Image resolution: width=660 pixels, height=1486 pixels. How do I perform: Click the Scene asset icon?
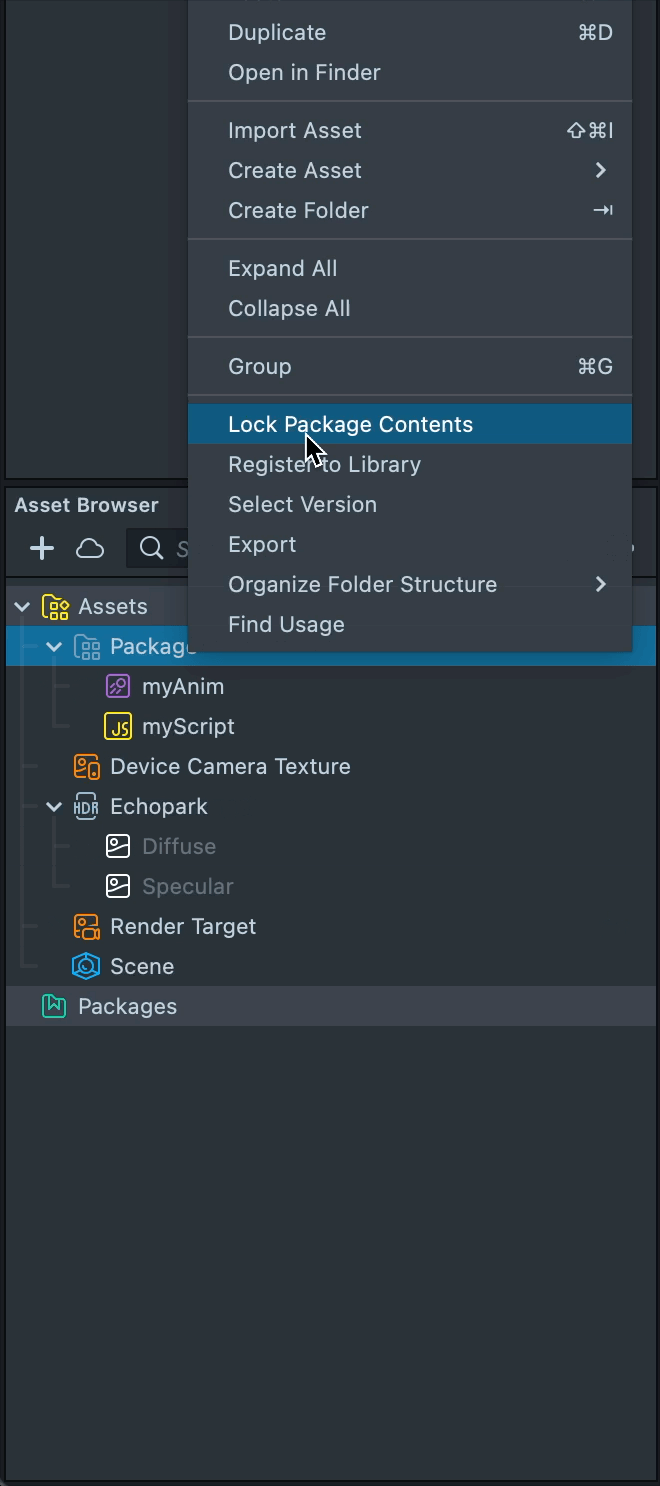pos(86,967)
